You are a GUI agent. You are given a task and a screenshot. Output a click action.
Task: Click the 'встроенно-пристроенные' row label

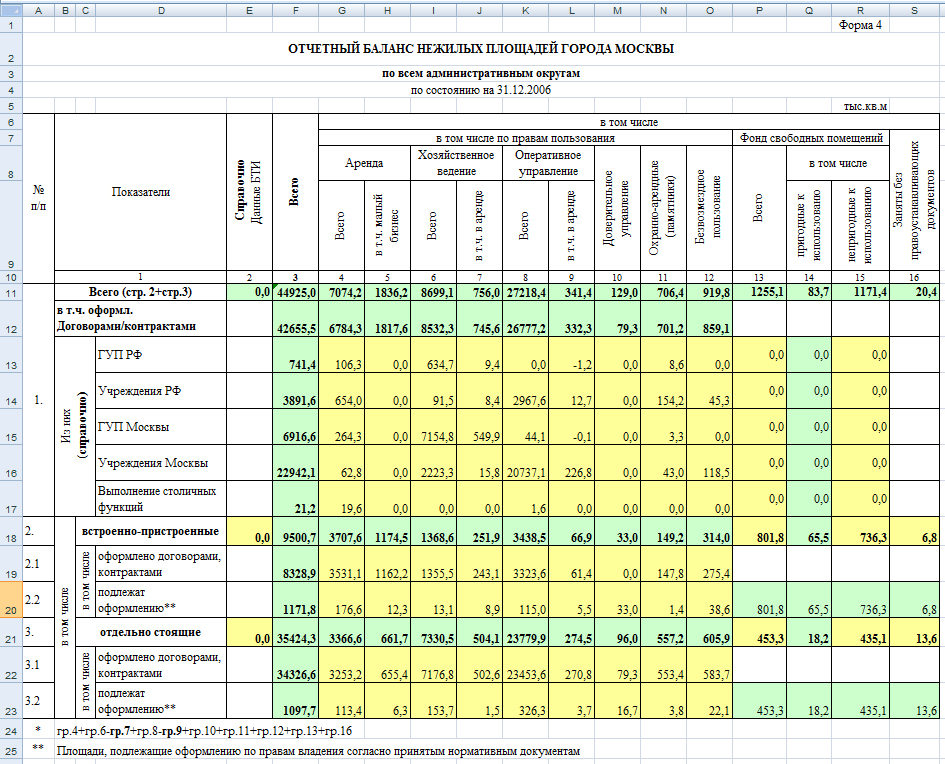(x=151, y=531)
